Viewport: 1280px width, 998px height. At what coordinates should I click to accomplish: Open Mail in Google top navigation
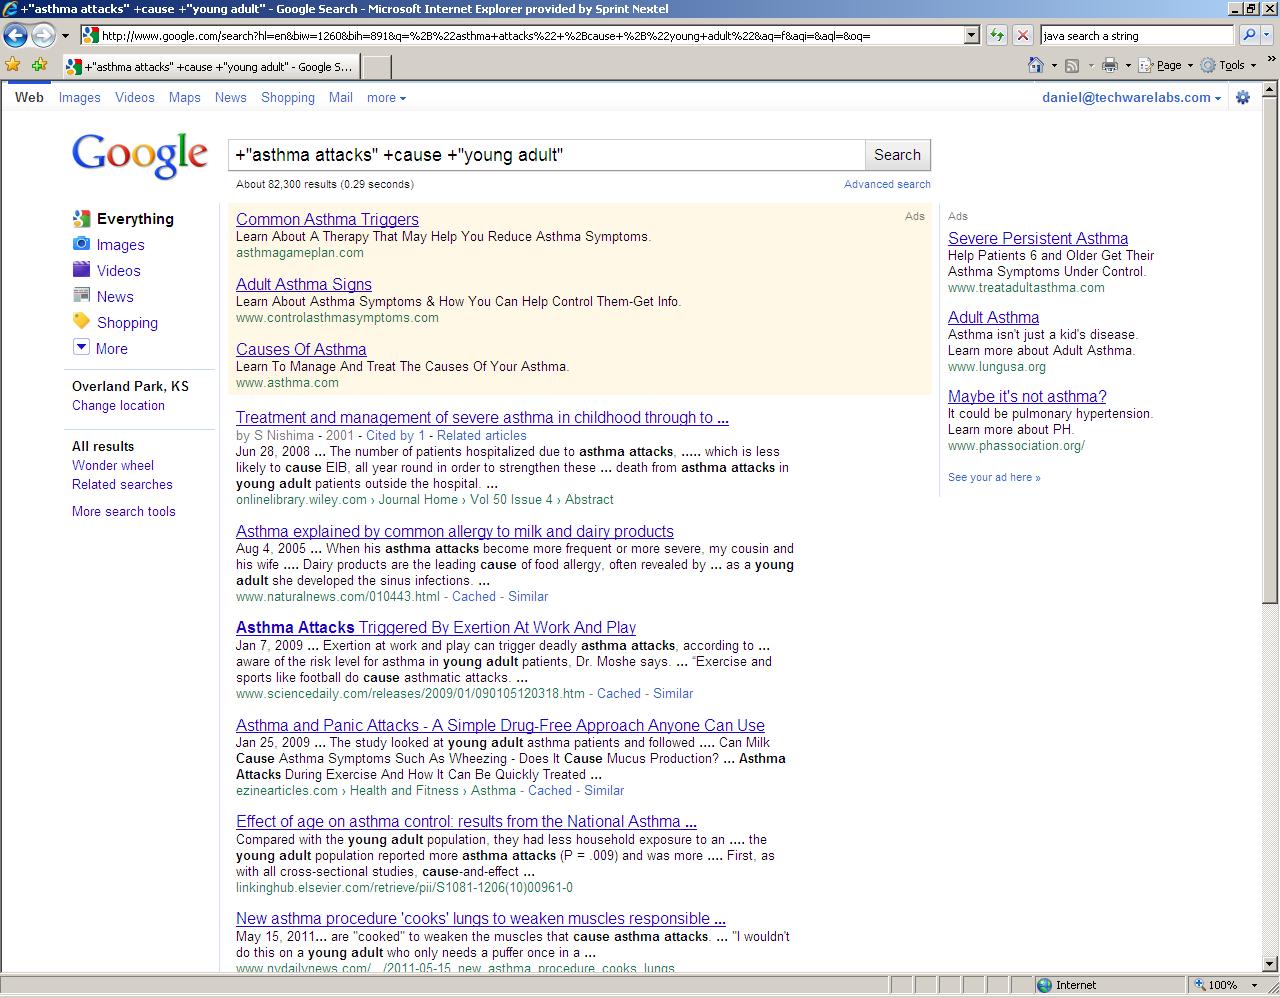pyautogui.click(x=341, y=98)
